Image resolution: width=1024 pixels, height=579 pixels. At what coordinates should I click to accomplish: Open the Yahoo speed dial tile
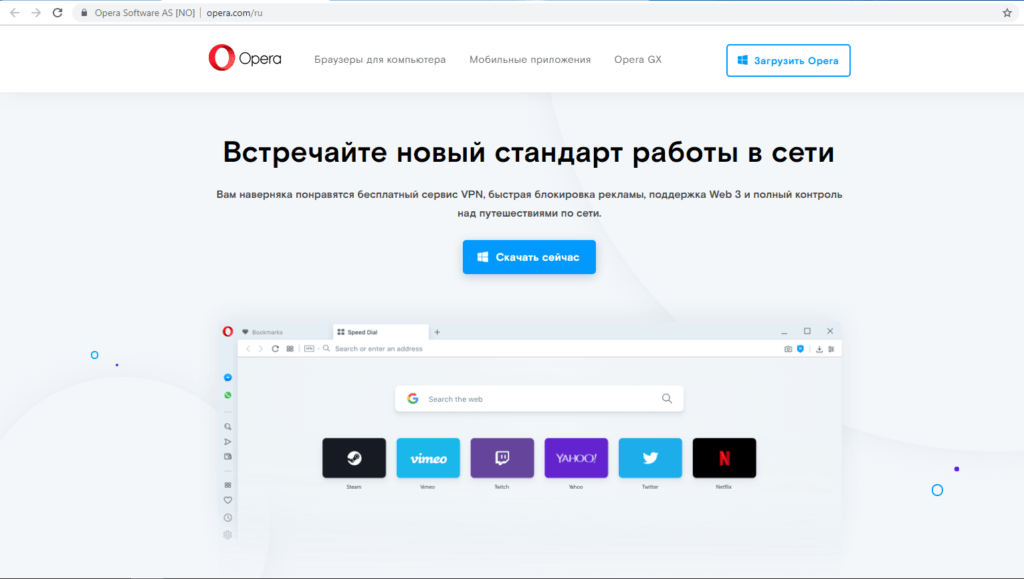tap(576, 458)
